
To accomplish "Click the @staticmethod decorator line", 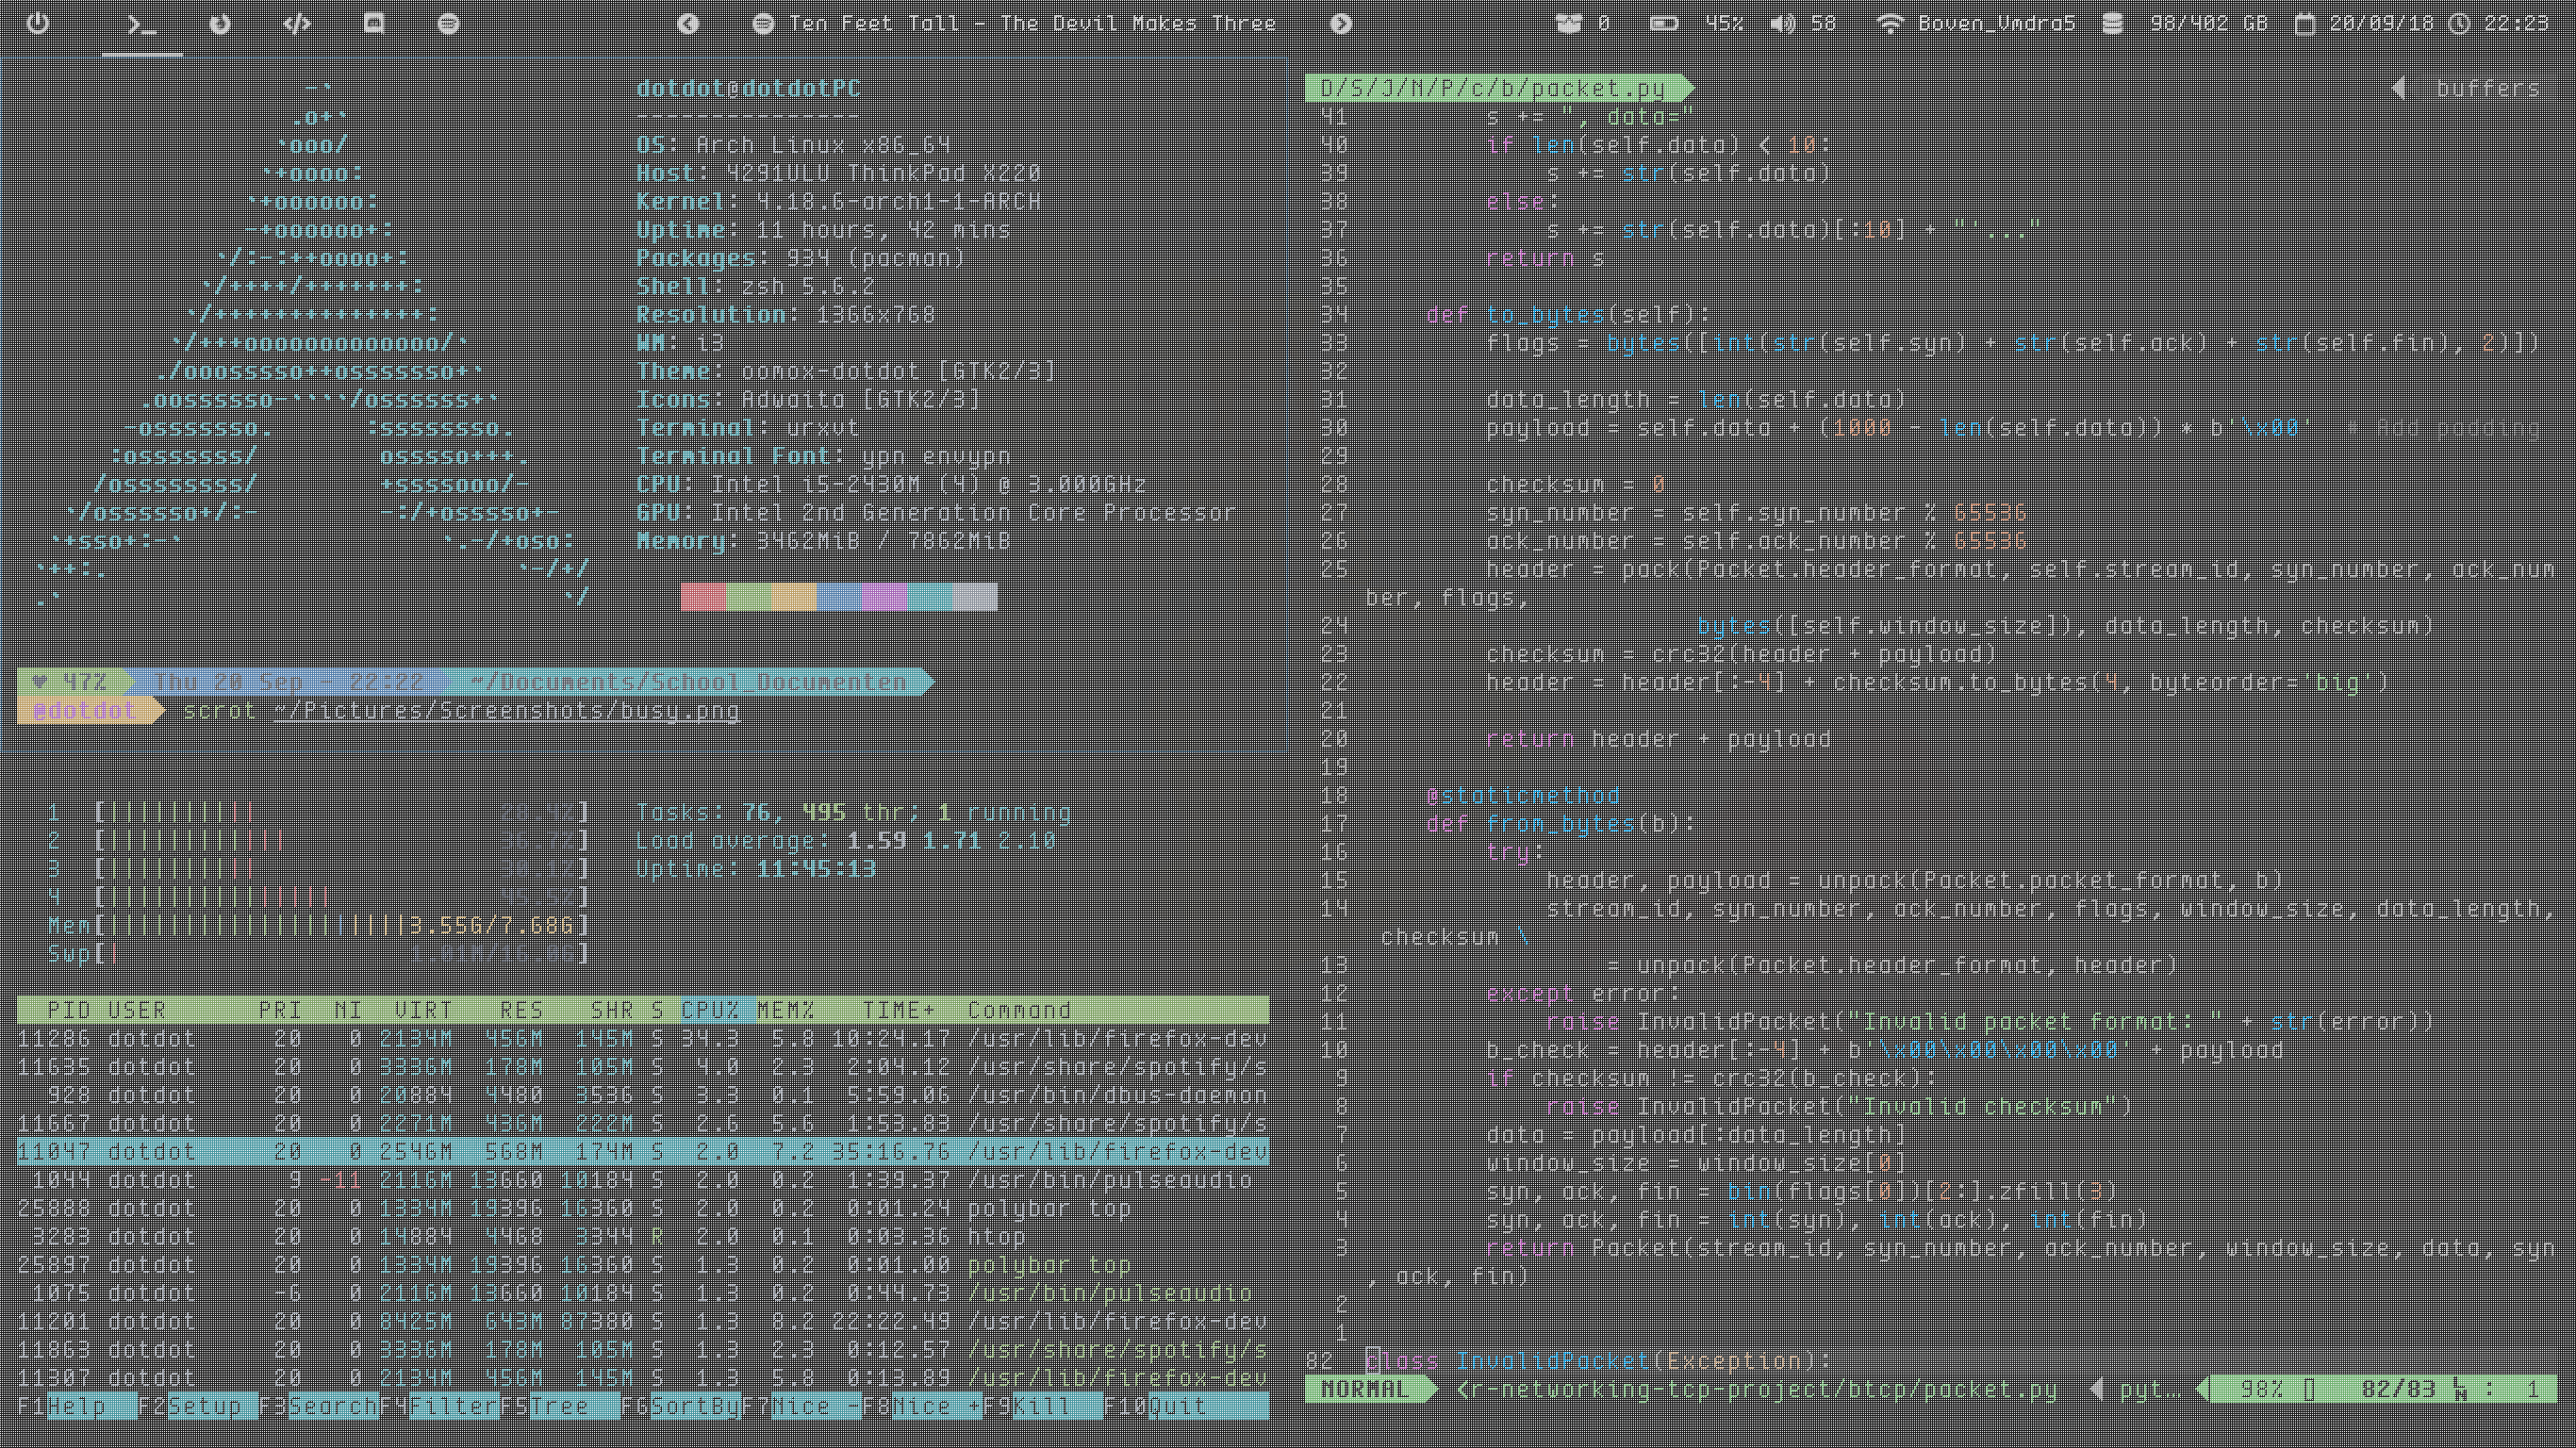I will pyautogui.click(x=1523, y=796).
